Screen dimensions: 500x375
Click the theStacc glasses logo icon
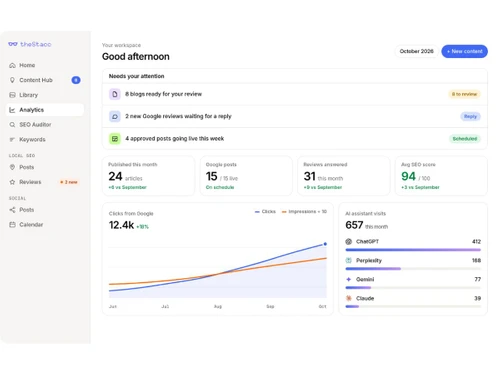13,44
